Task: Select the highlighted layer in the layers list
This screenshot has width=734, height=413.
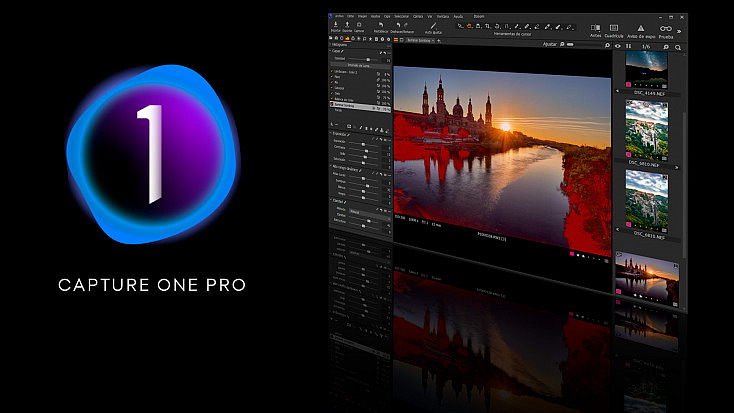Action: click(360, 106)
